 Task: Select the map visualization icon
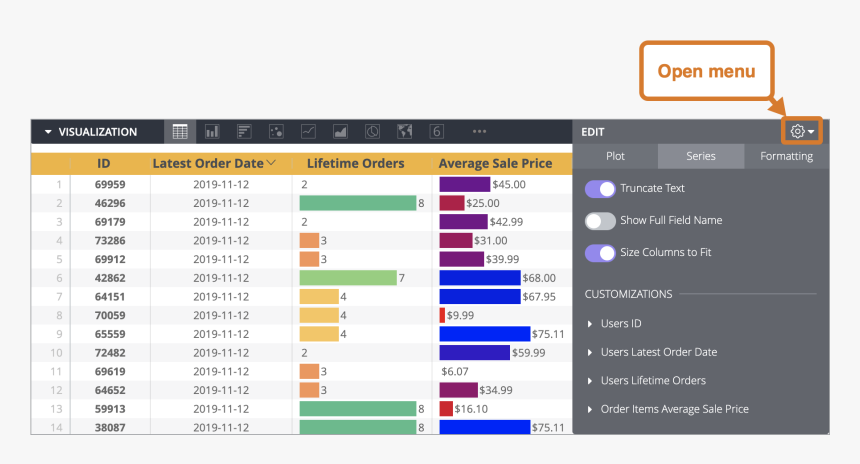pyautogui.click(x=404, y=131)
